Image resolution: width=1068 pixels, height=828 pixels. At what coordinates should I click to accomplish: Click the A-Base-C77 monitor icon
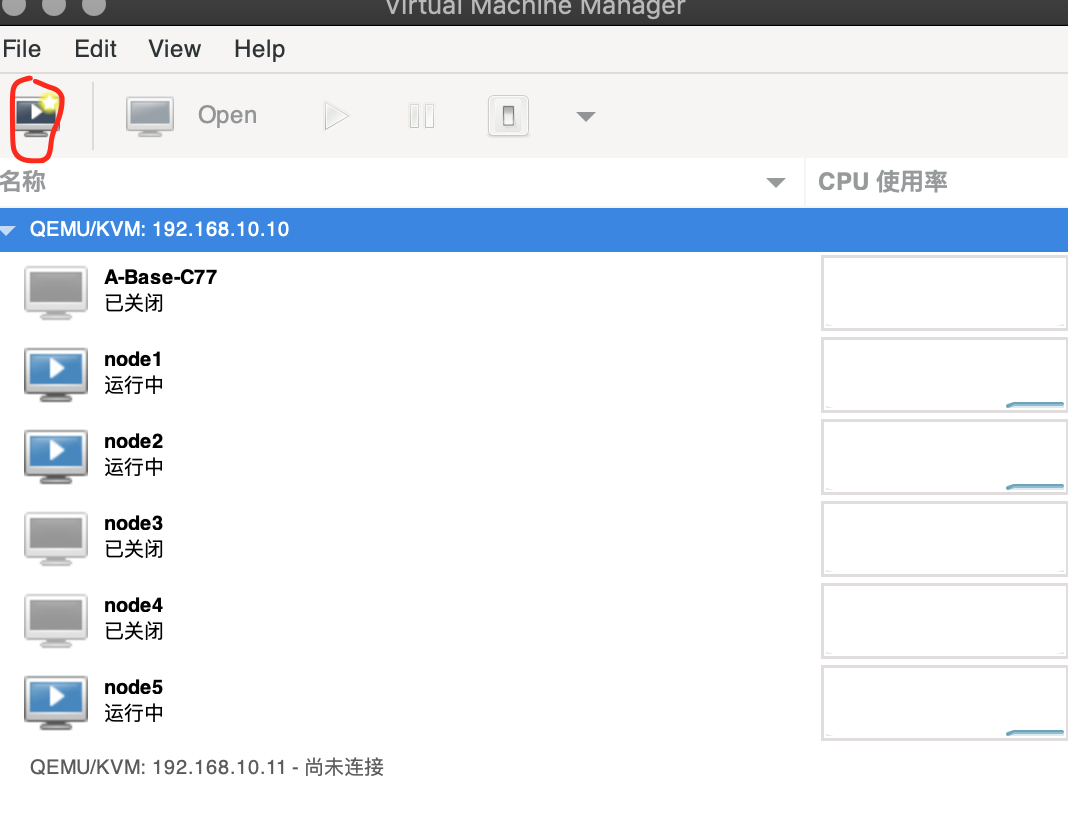point(56,293)
